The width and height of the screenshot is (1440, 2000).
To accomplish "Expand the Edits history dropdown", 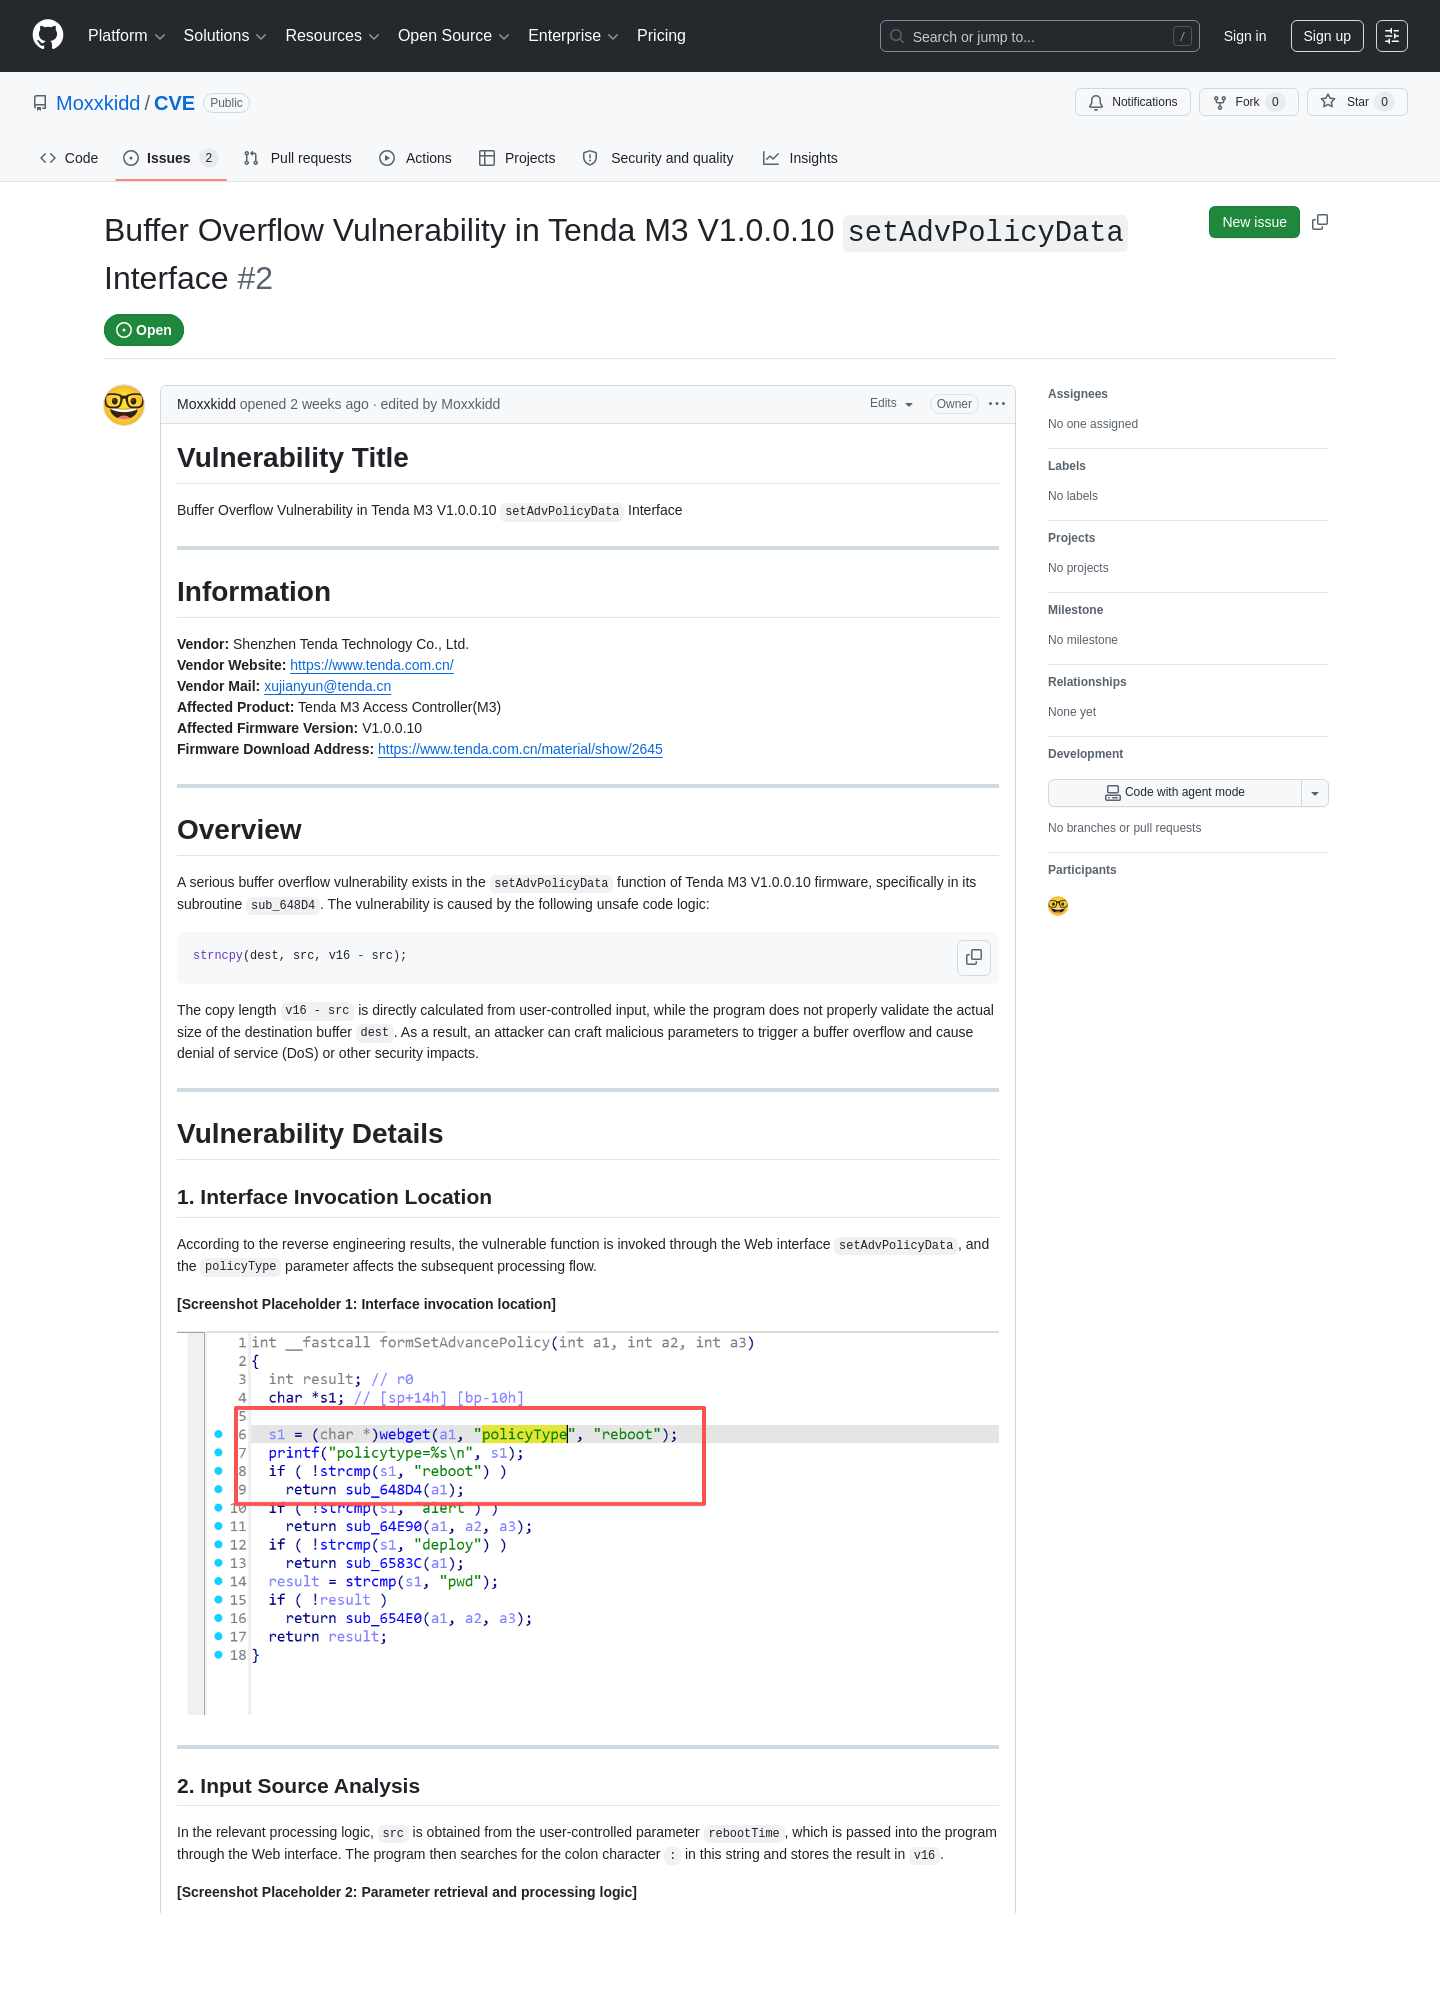I will (x=891, y=404).
